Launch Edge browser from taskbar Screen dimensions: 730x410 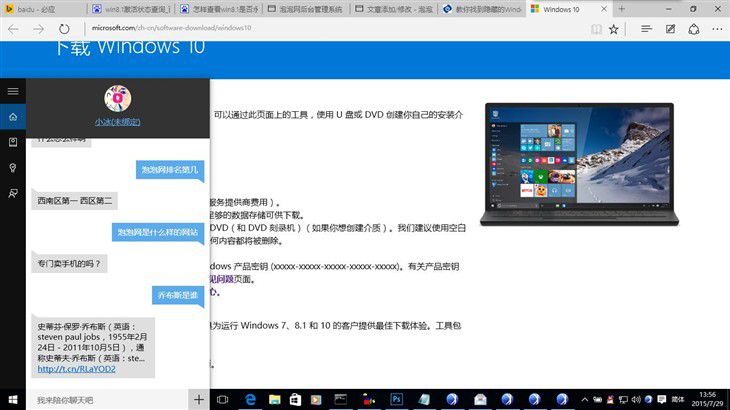coord(250,399)
